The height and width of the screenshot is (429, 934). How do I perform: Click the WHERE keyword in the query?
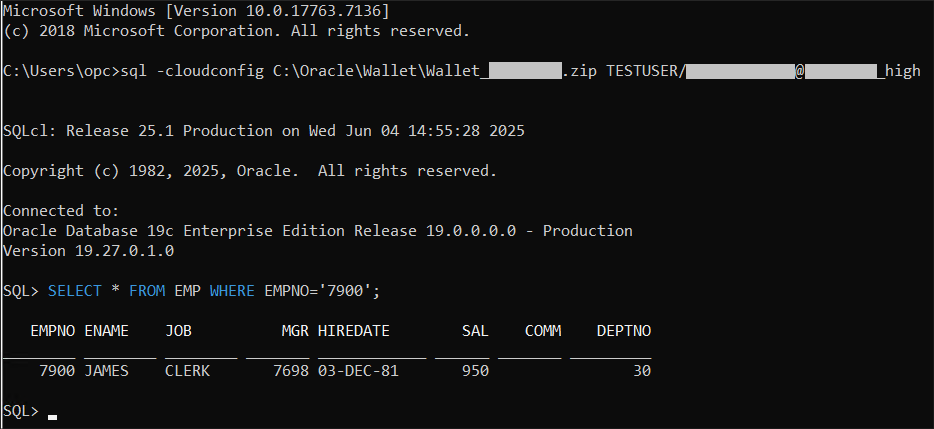pos(232,291)
